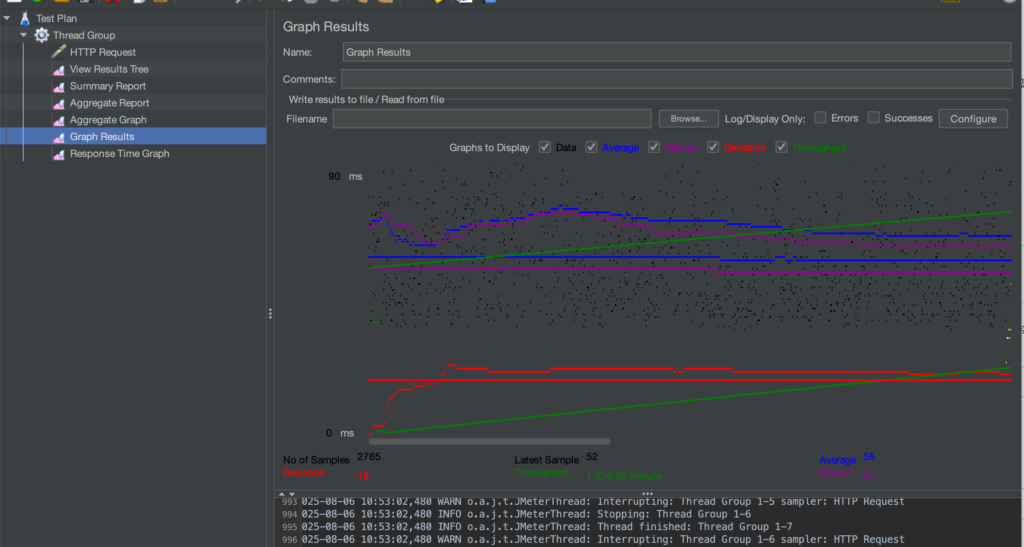This screenshot has width=1024, height=547.
Task: Click the View Results Tree listener icon
Action: (x=59, y=69)
